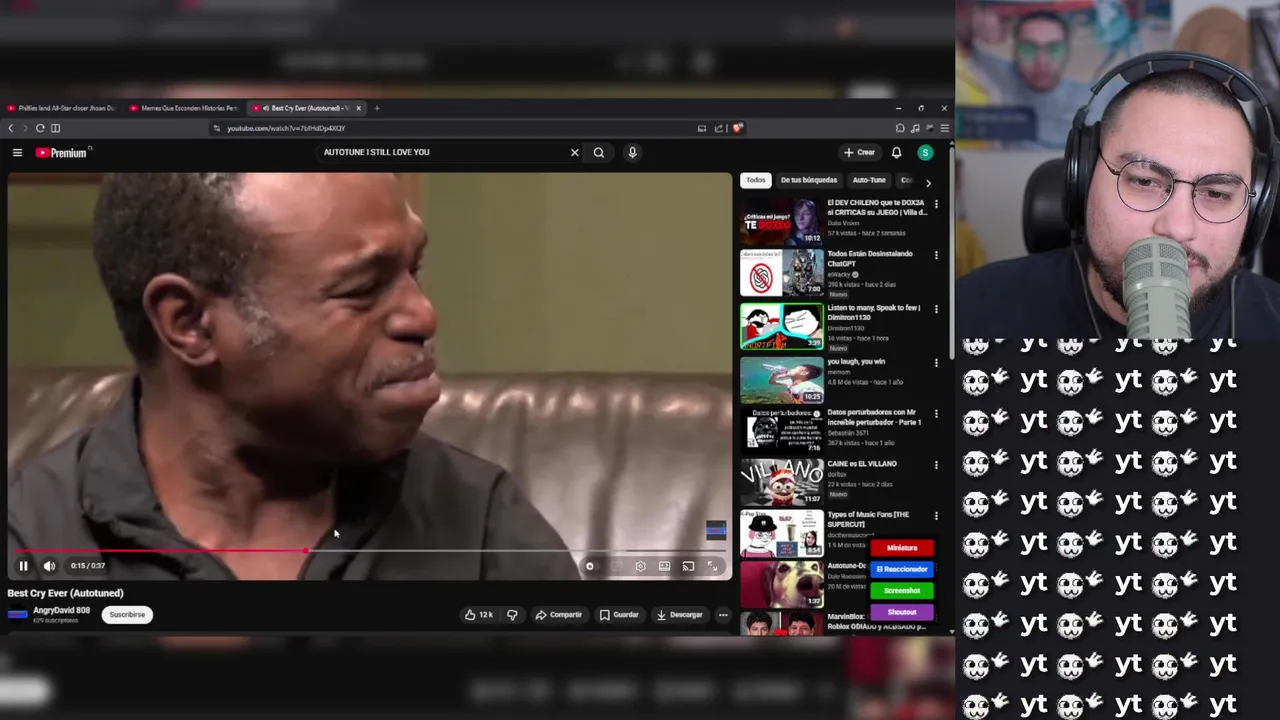Click the red Miniatura overlay button
The width and height of the screenshot is (1280, 720).
click(902, 548)
